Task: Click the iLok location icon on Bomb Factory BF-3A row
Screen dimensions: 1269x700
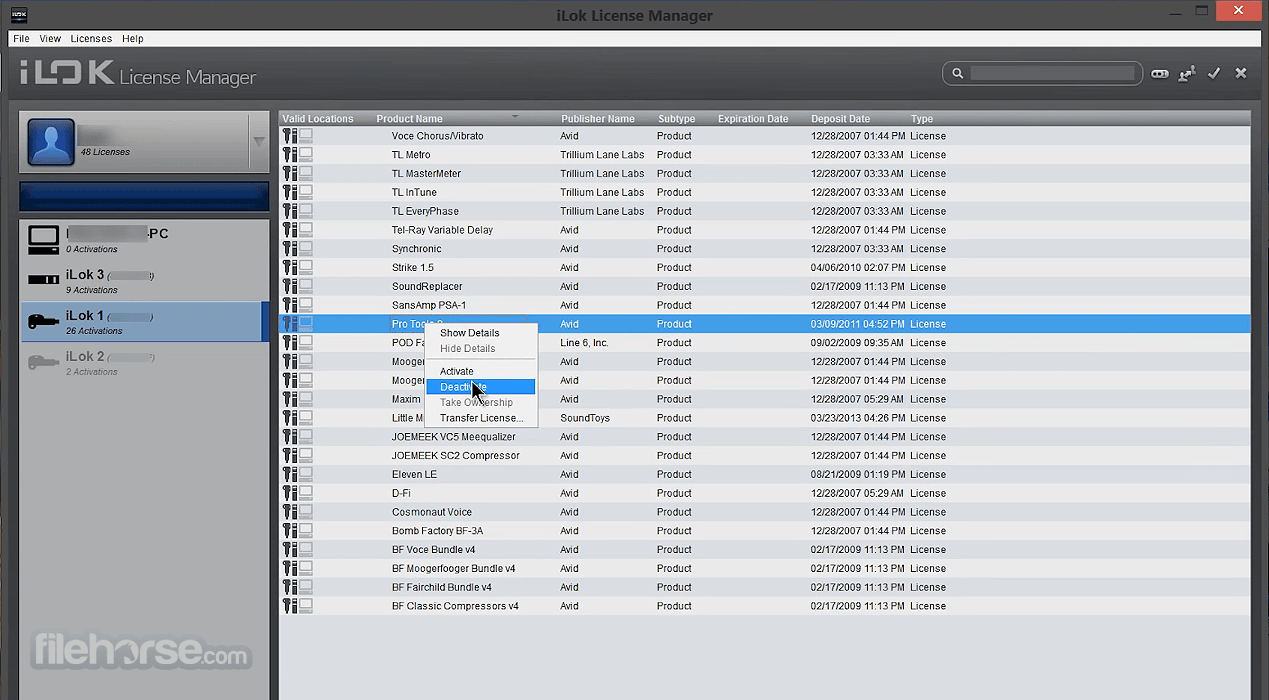Action: (289, 531)
